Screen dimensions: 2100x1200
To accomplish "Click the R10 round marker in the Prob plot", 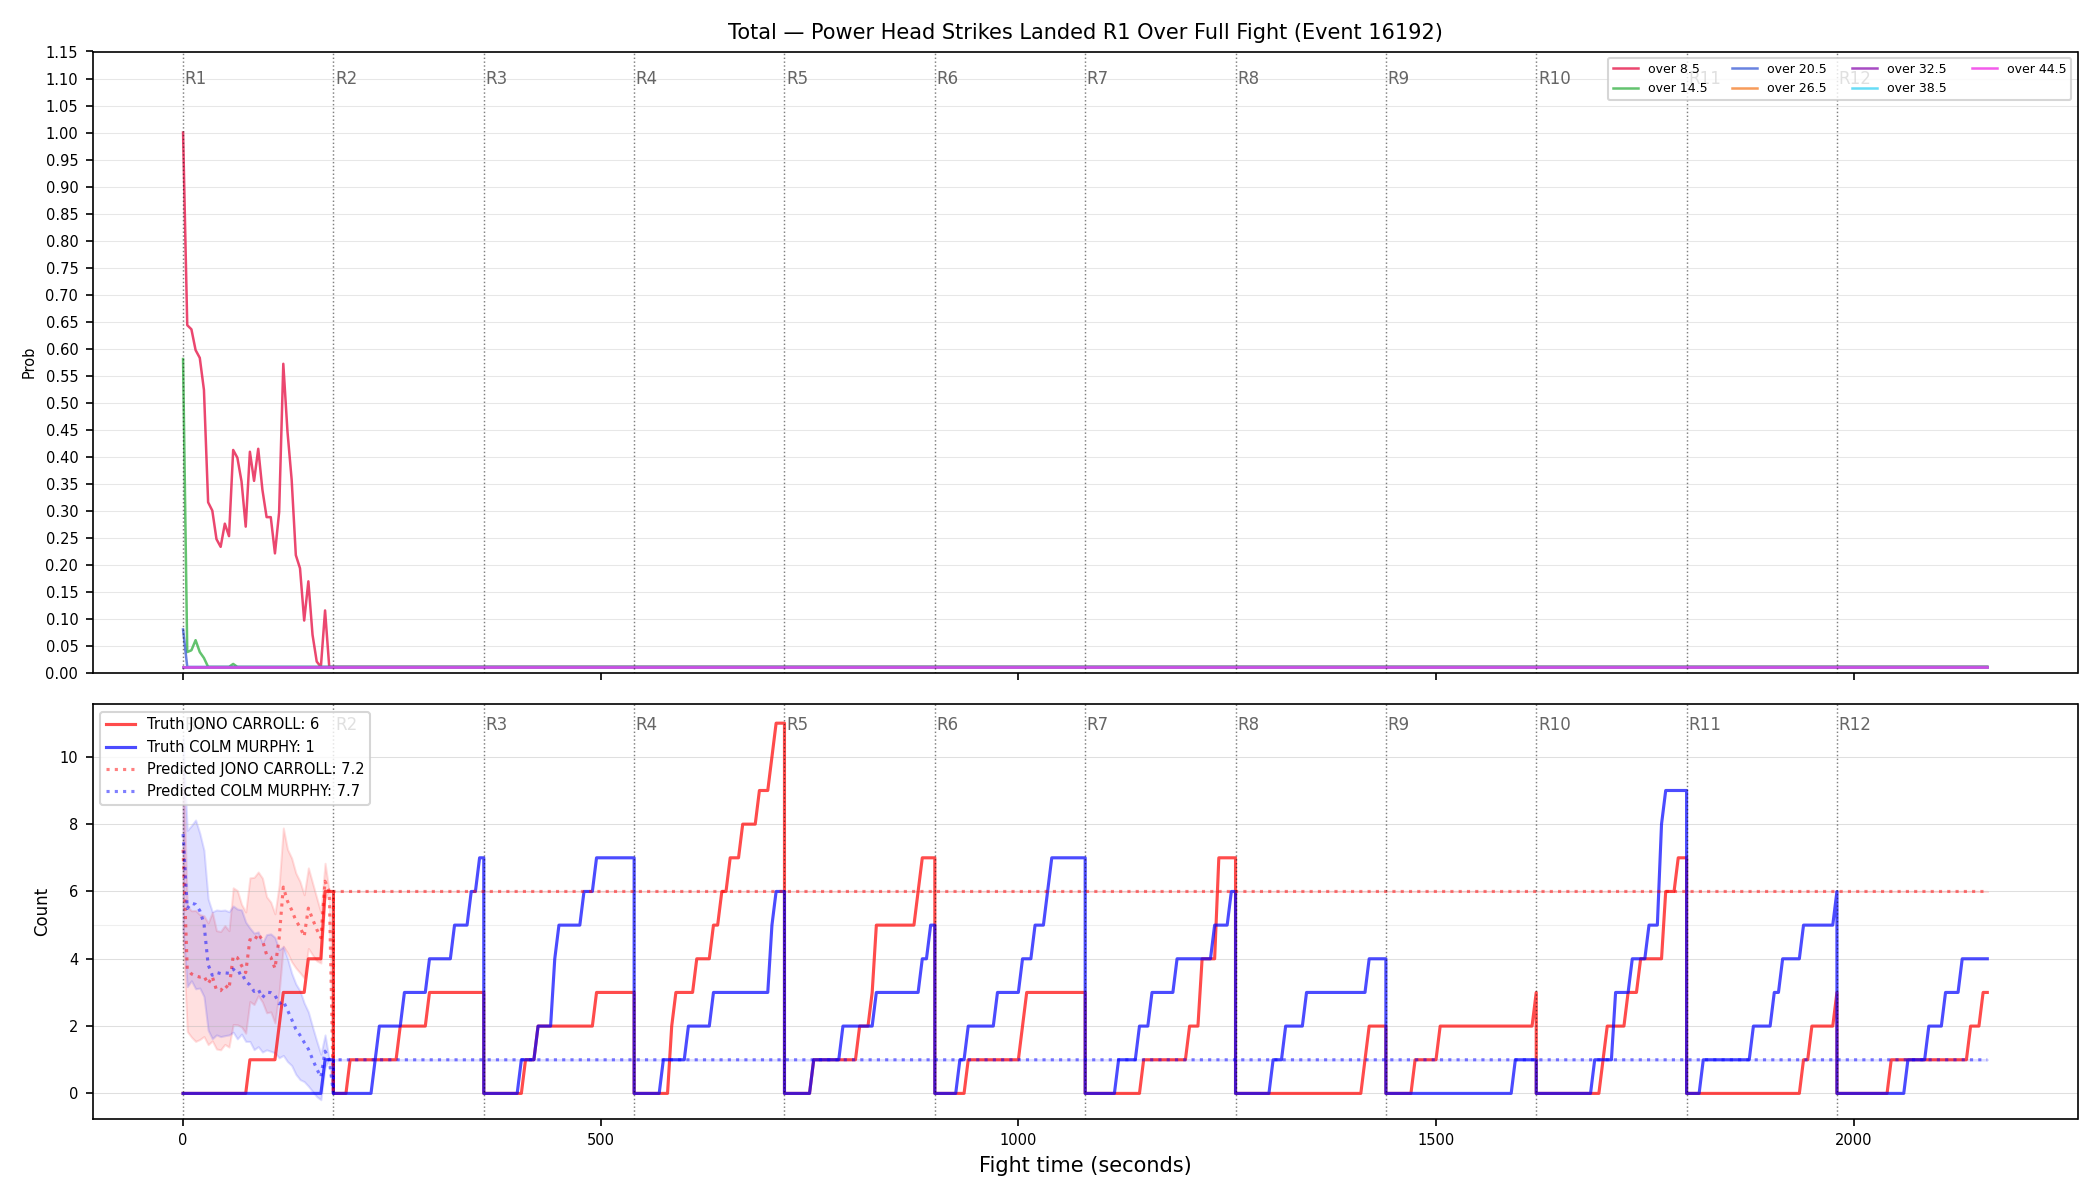I will pos(1554,78).
